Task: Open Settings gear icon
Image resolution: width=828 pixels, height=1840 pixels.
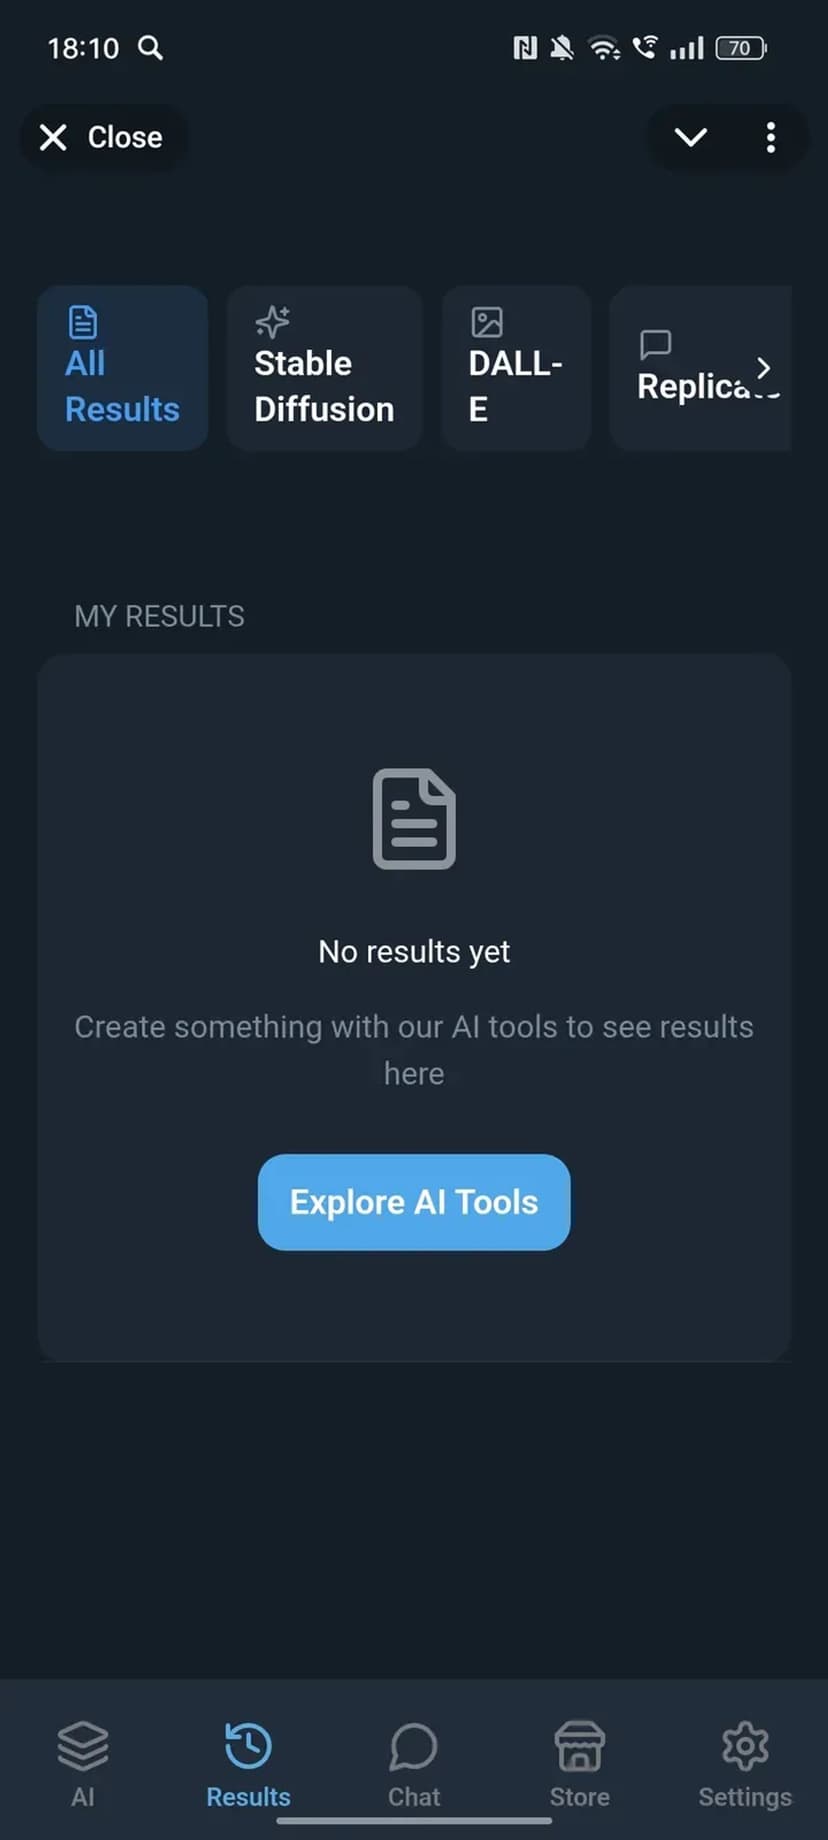Action: coord(745,1746)
